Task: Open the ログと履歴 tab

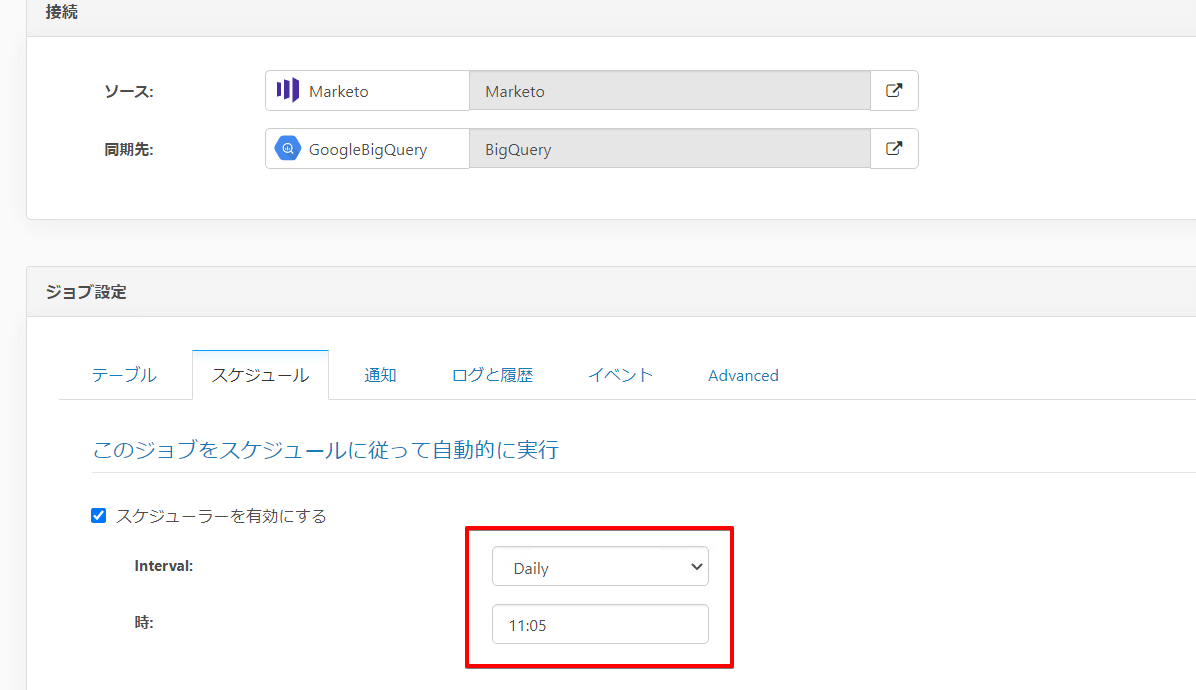Action: [x=492, y=374]
